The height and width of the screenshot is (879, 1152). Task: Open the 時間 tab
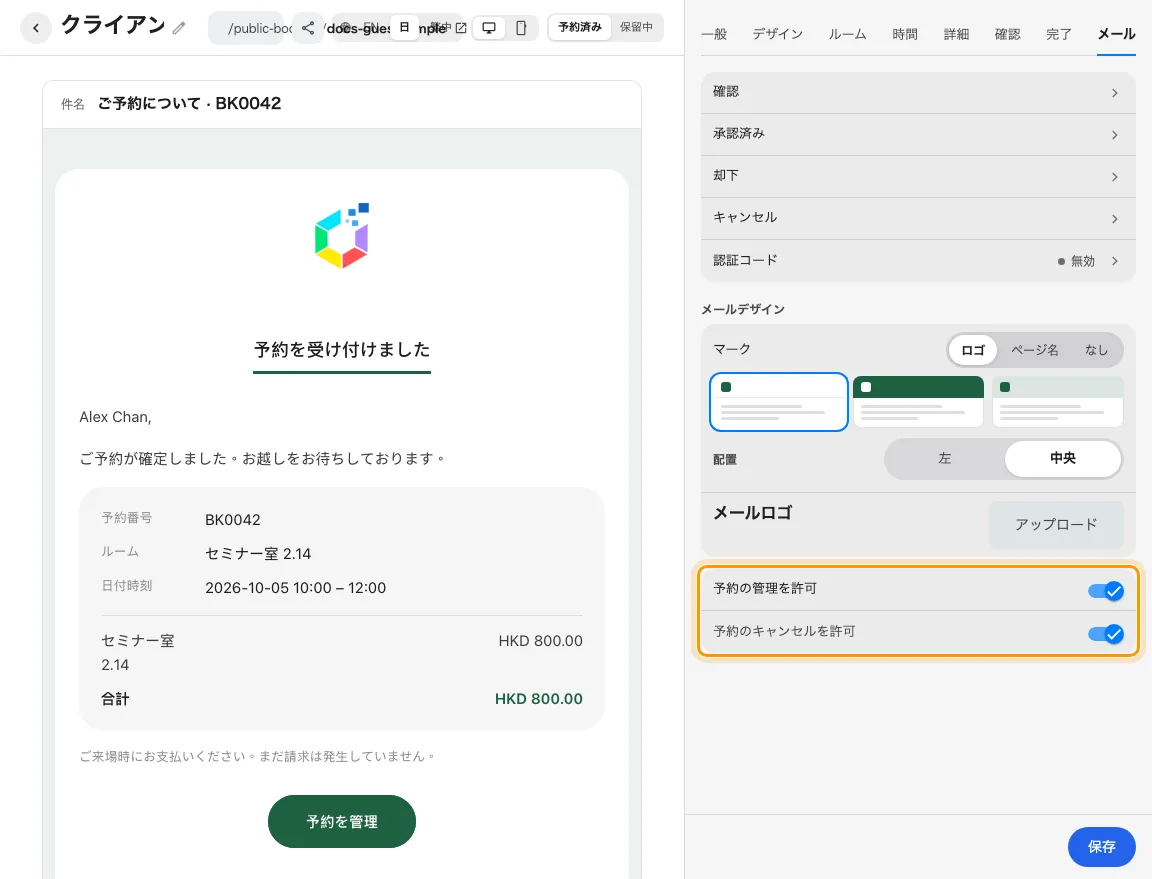click(x=904, y=34)
